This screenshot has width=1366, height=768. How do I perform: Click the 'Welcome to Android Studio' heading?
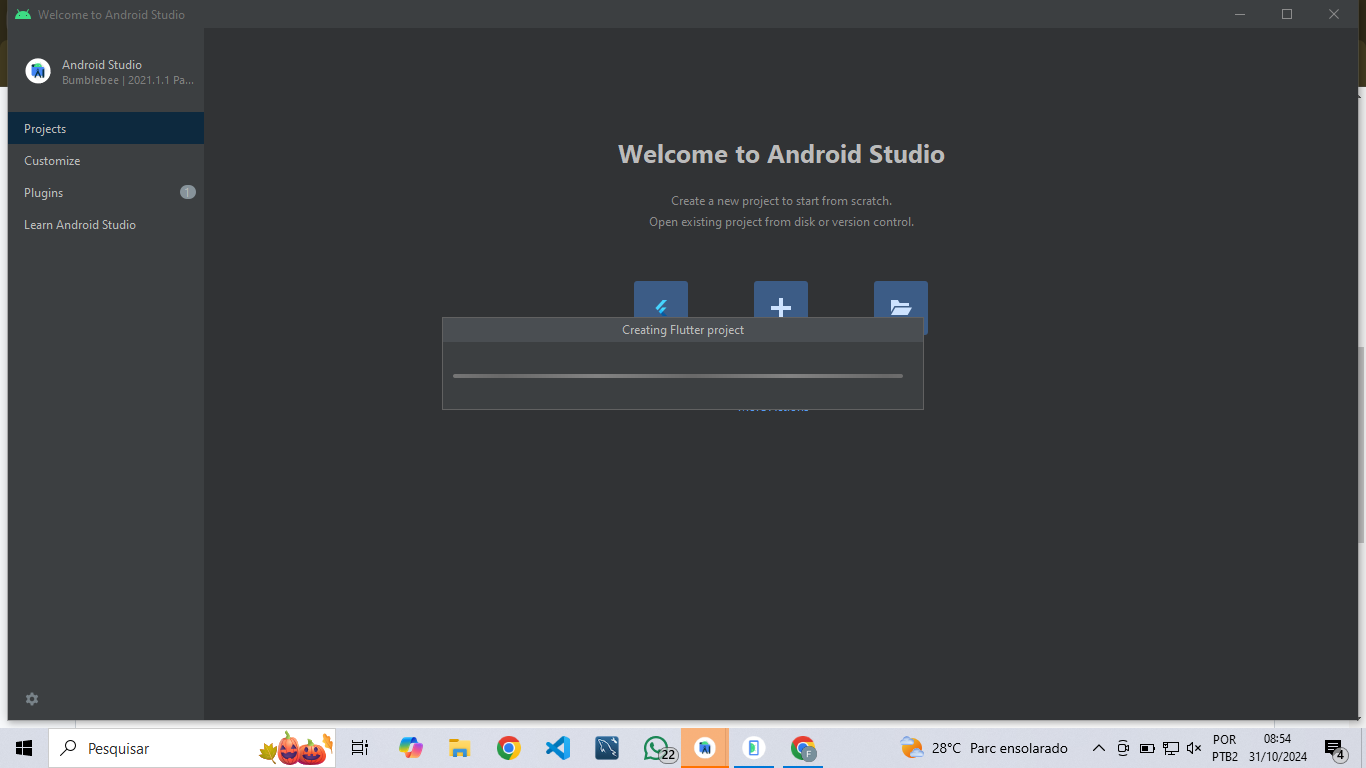(x=781, y=154)
